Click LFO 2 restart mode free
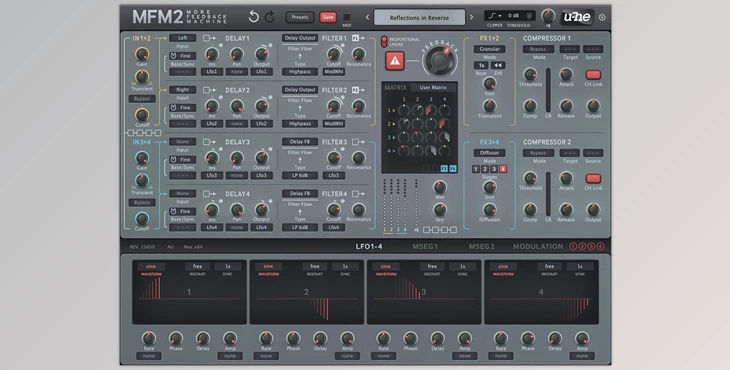This screenshot has height=370, width=730. tap(315, 267)
